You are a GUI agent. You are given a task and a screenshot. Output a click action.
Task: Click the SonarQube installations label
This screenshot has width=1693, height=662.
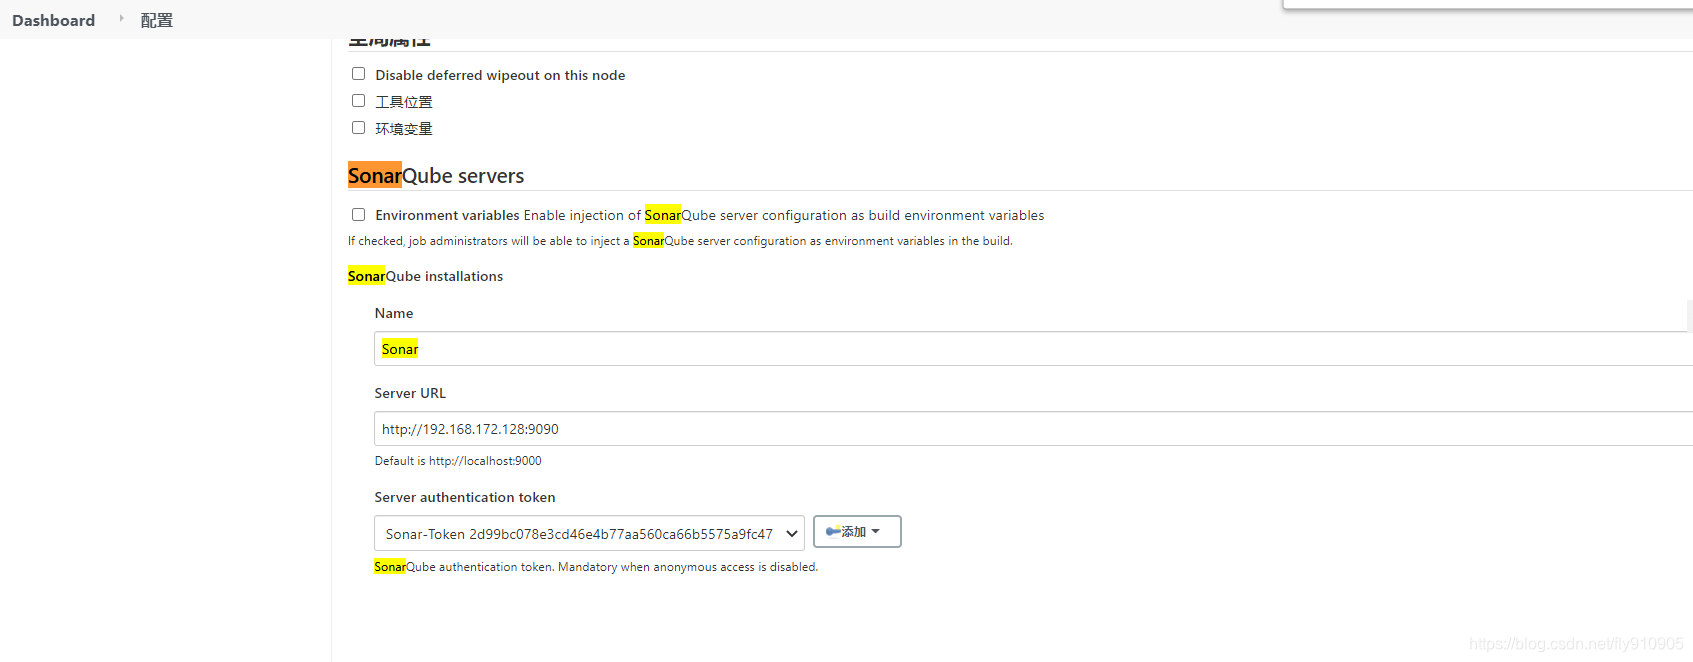[x=425, y=276]
